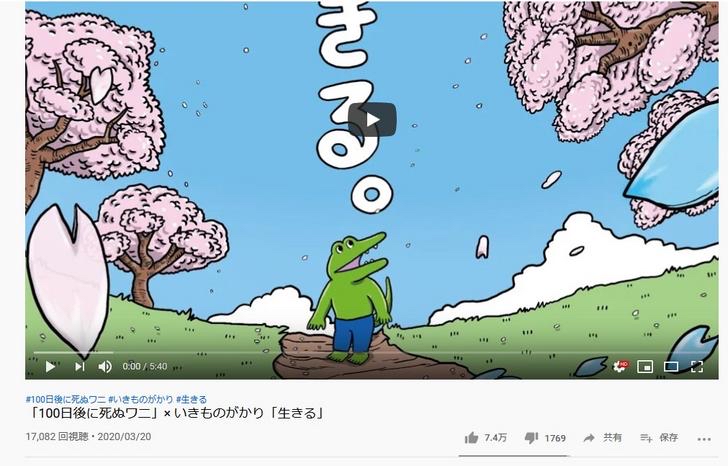
Task: Open hashtag #生きる
Action: pyautogui.click(x=191, y=399)
